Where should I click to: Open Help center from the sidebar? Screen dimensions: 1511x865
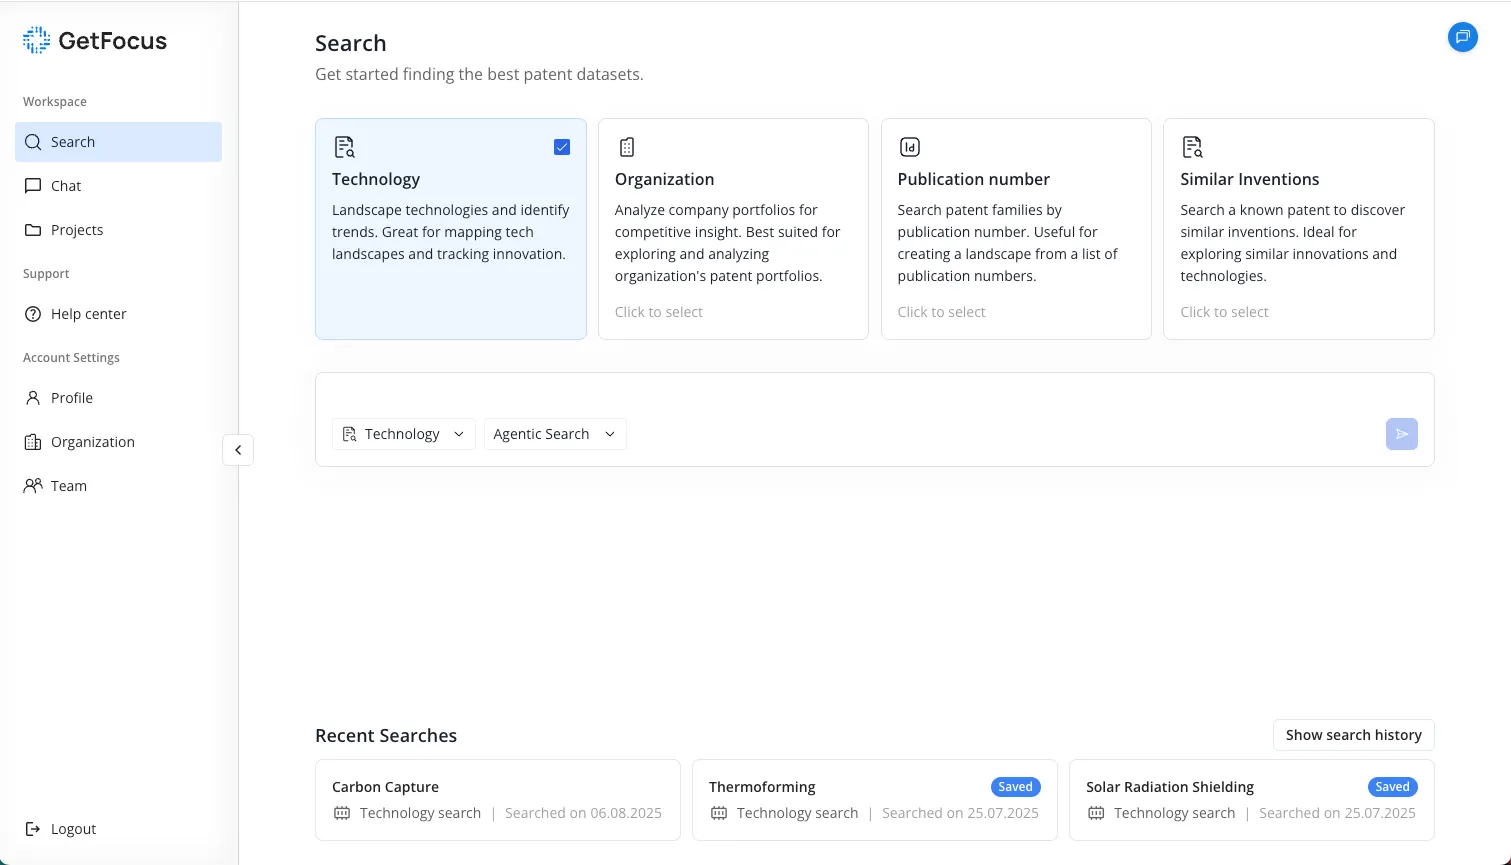118,314
